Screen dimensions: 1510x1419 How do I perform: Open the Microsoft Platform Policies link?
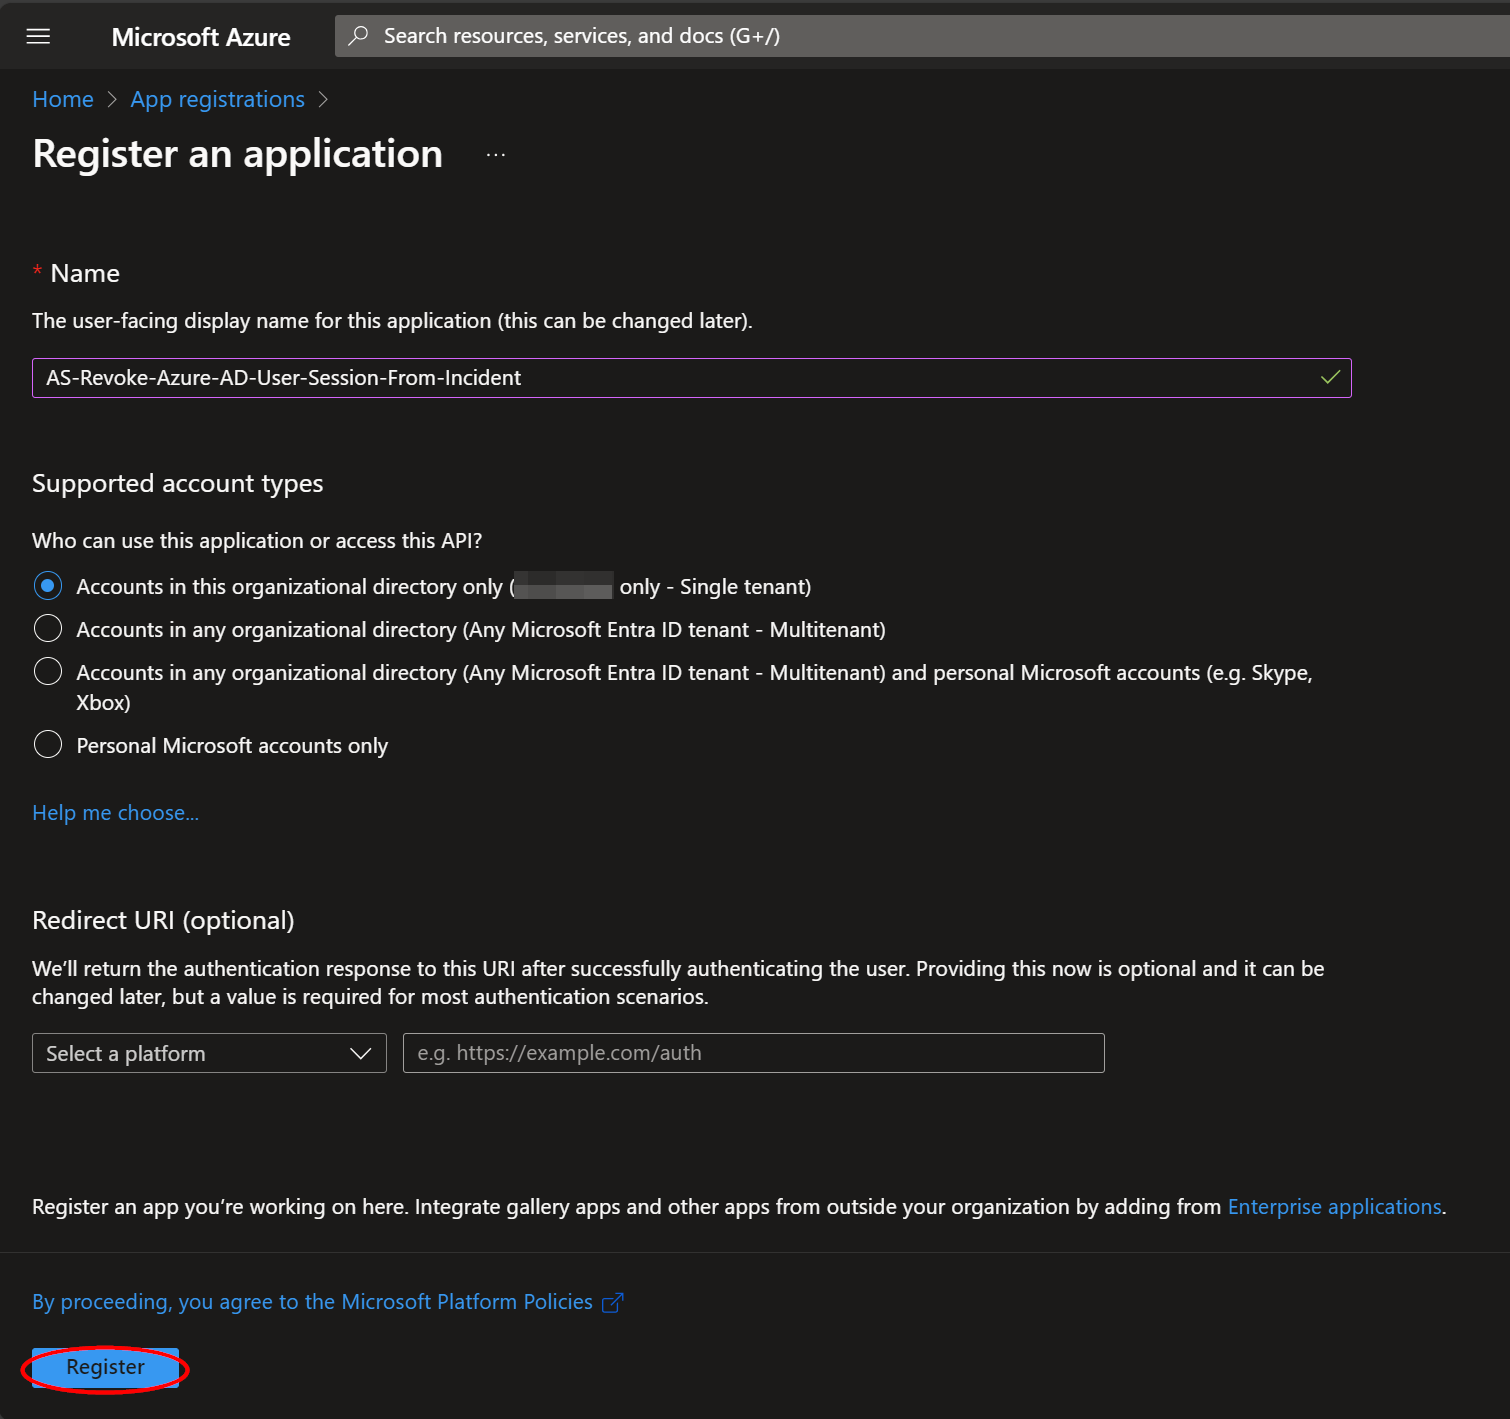312,1302
